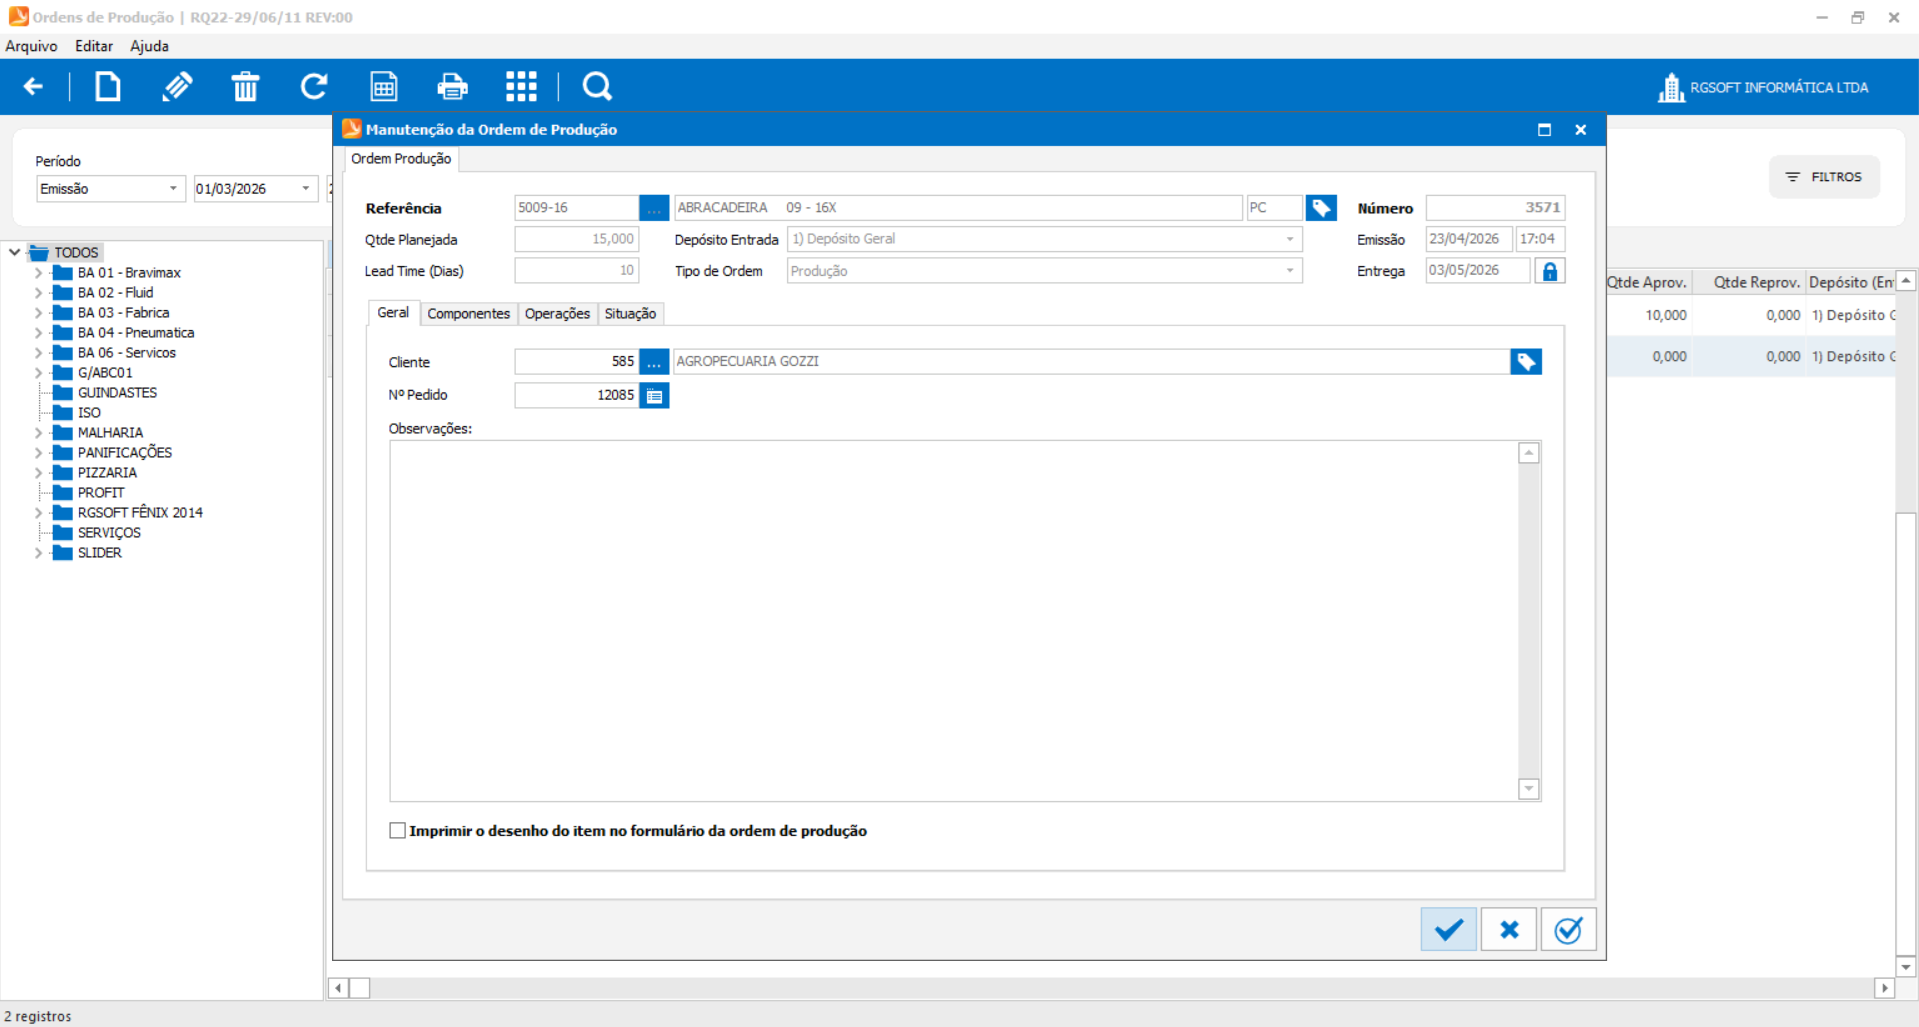Switch to the Componentes tab
Screen dimensions: 1919x1027
click(x=468, y=314)
